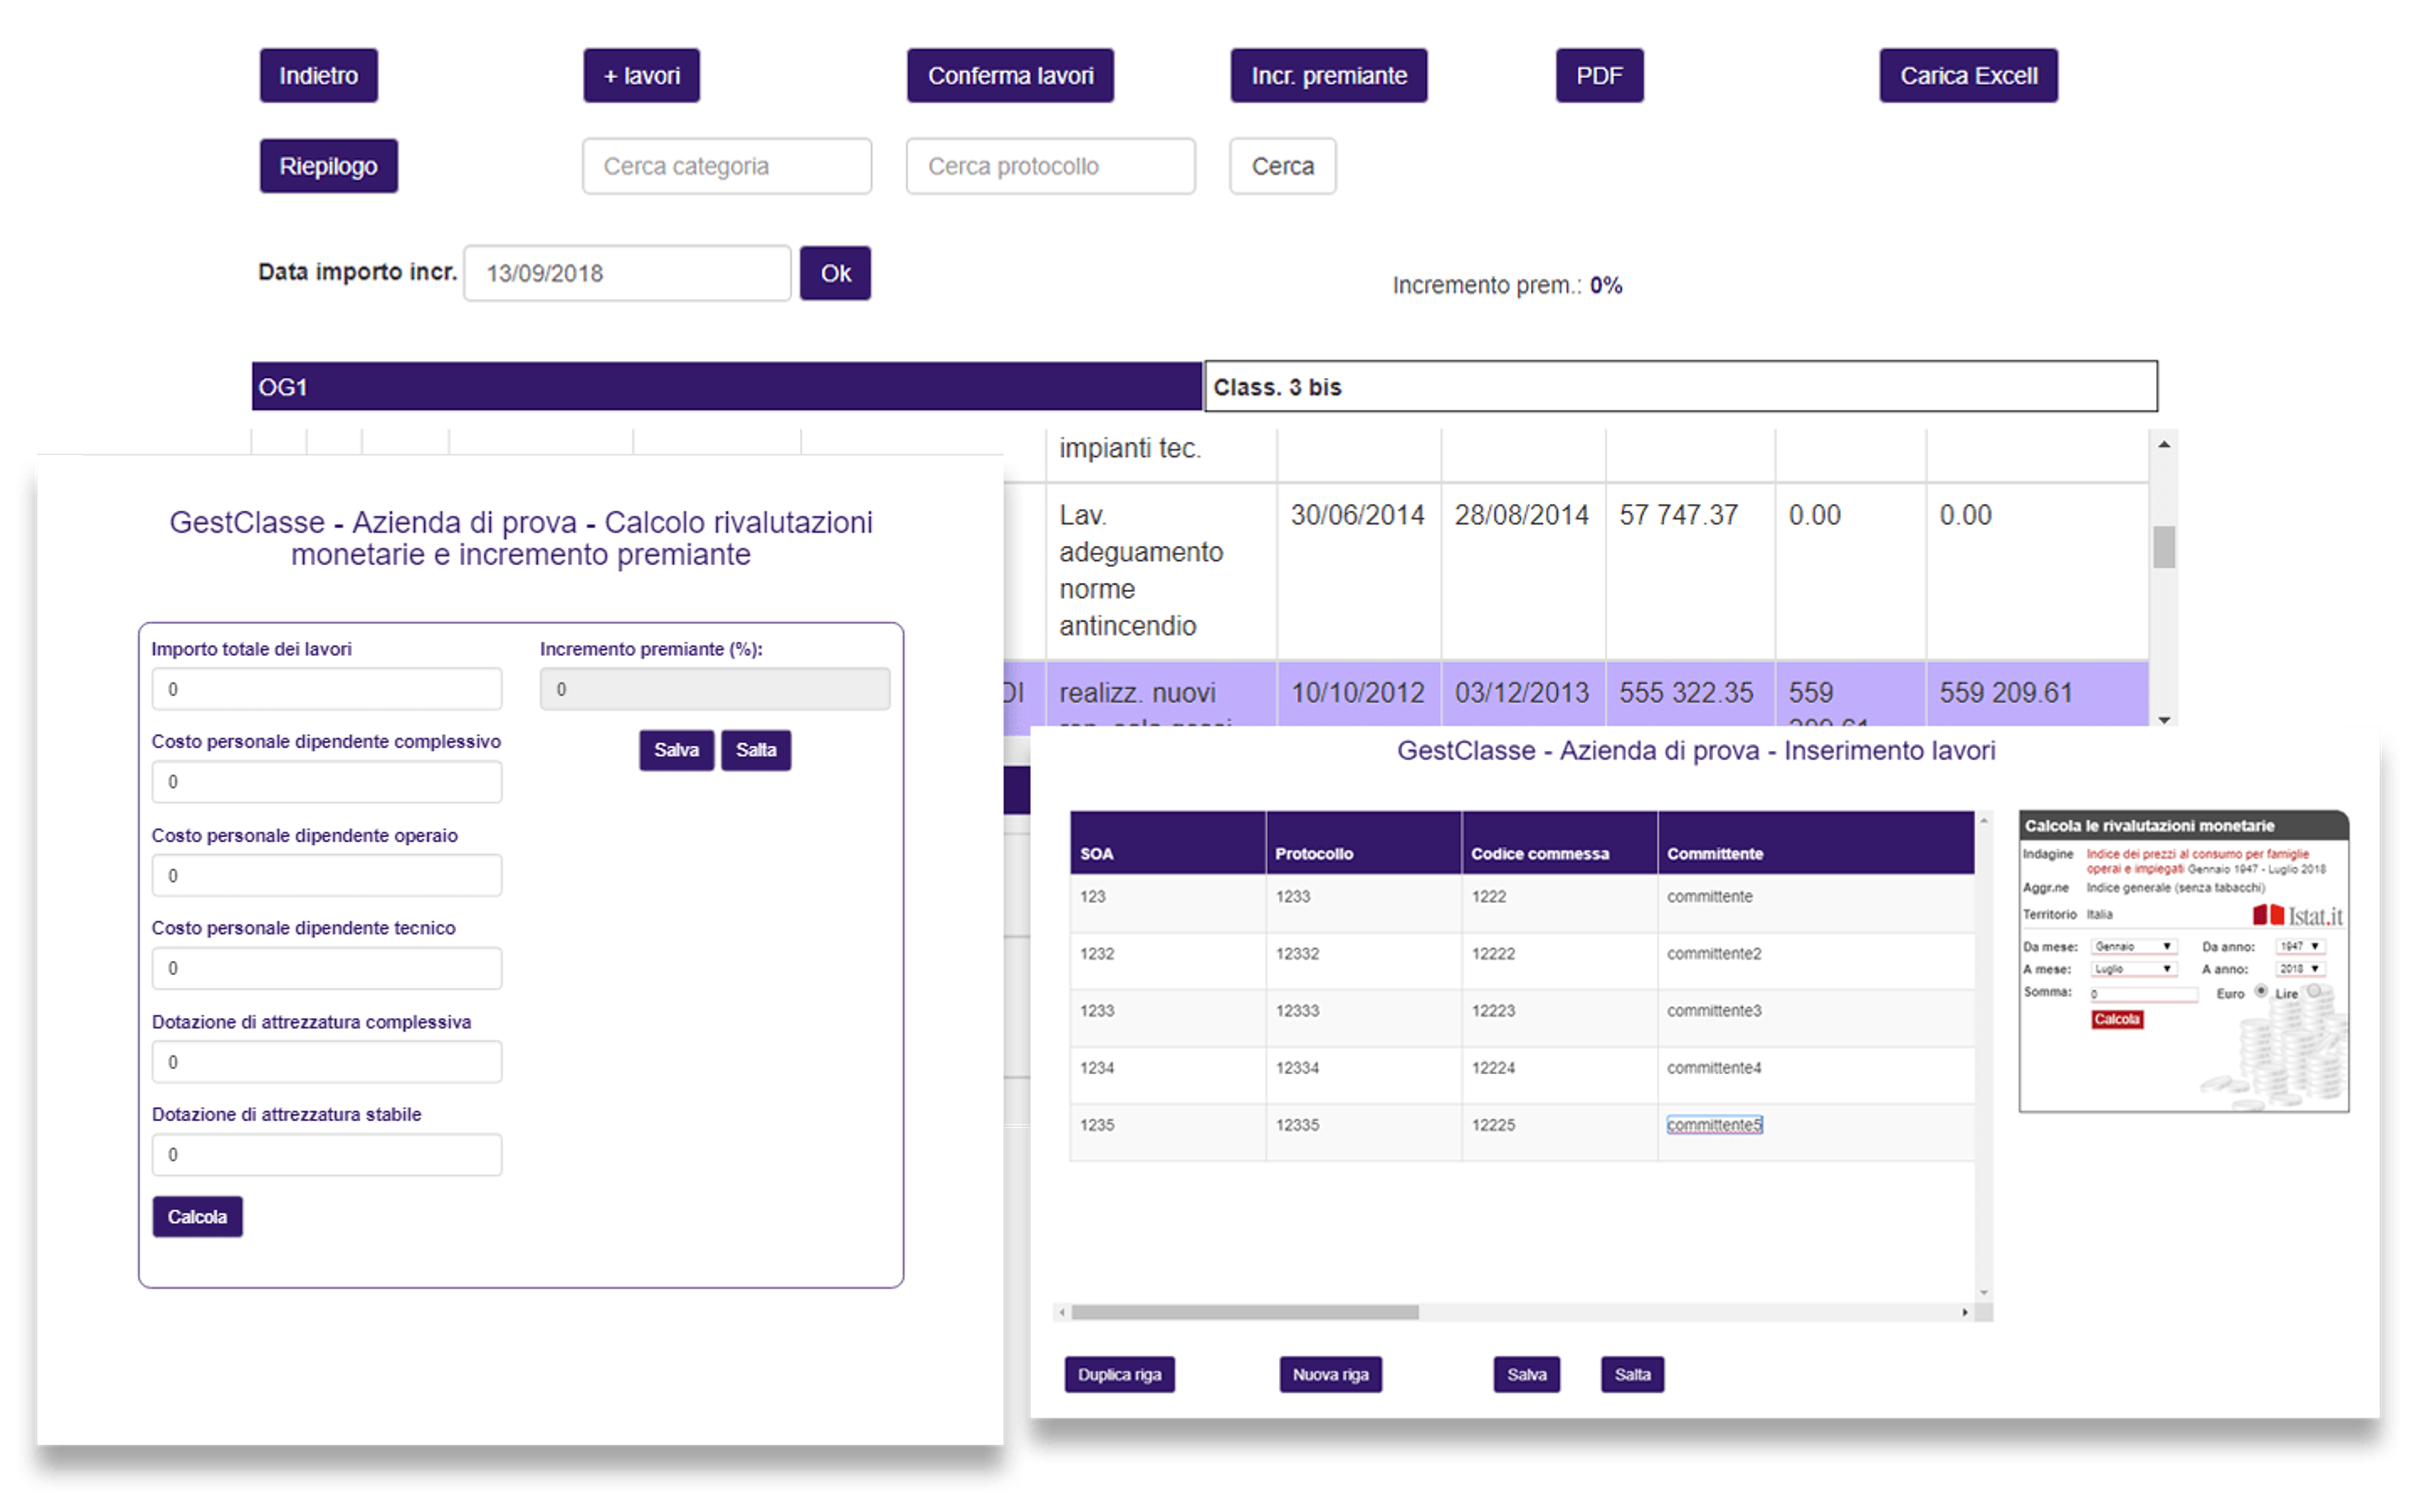Click the table scroll down arrow
This screenshot has height=1512, width=2420.
(x=2164, y=720)
